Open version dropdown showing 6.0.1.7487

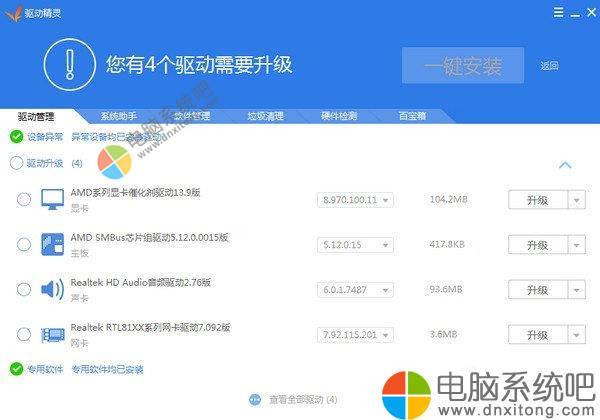(355, 290)
